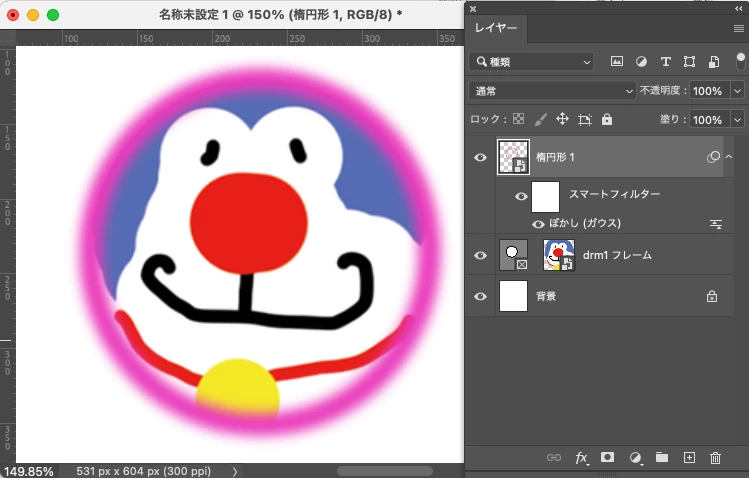Hide the 楕円形 1 layer
The width and height of the screenshot is (749, 478).
[x=481, y=157]
